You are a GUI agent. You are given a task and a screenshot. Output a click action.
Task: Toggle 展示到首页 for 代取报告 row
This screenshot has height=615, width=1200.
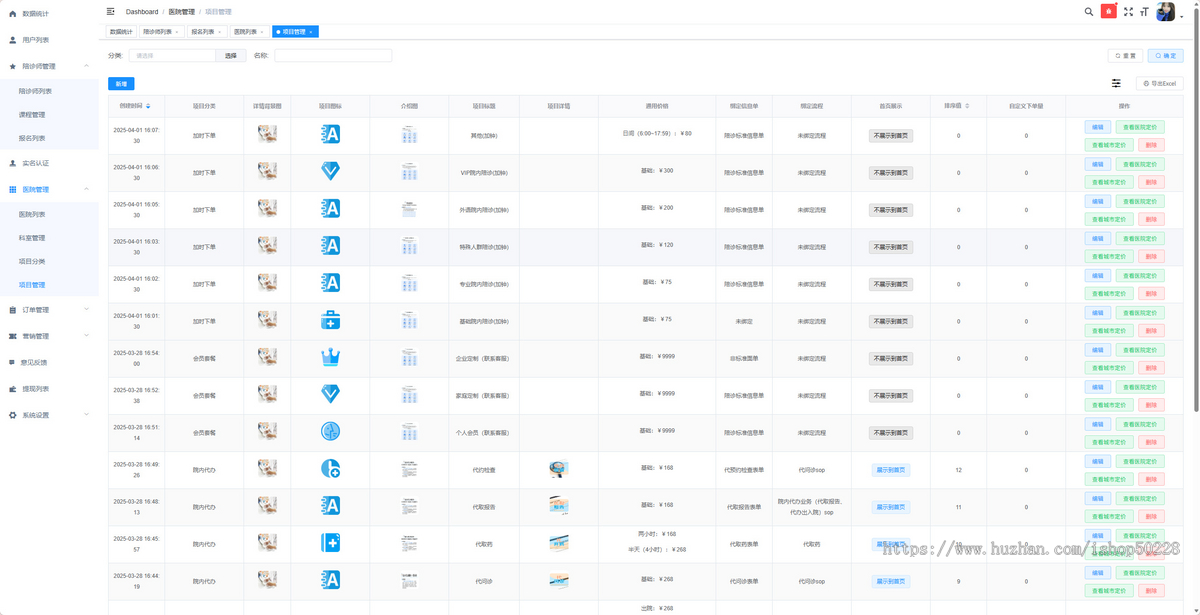(x=891, y=507)
